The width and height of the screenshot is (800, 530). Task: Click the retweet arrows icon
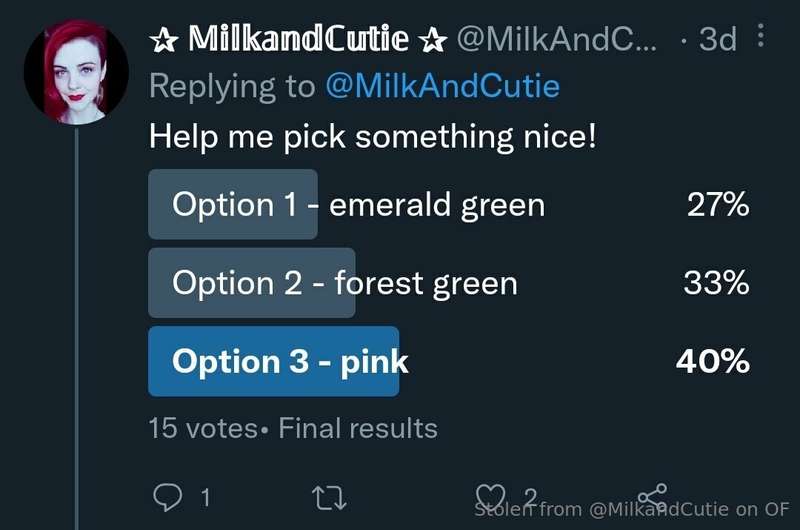coord(329,498)
